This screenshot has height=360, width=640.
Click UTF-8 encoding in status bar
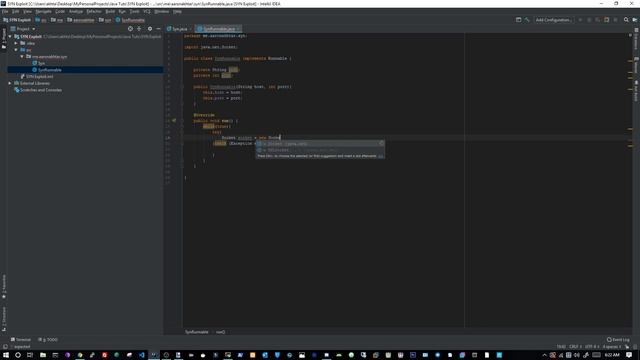591,347
